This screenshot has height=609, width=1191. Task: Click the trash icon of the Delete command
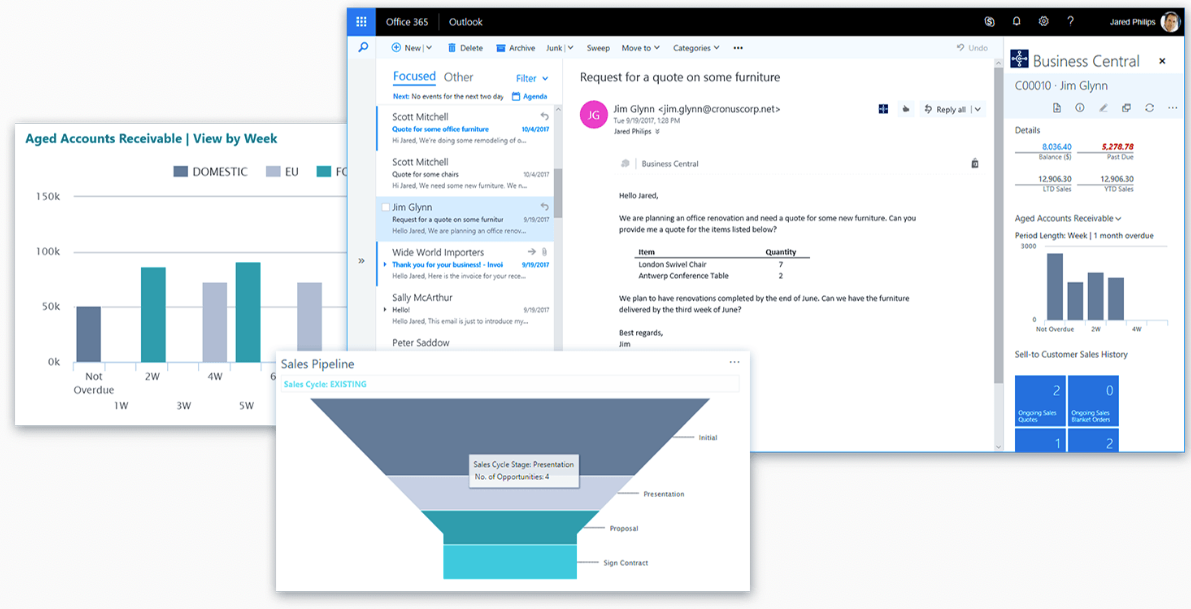point(452,48)
